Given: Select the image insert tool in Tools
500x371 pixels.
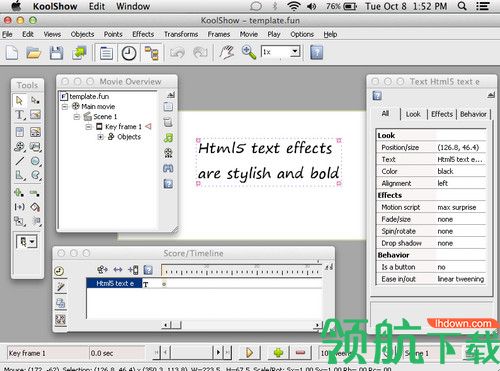Looking at the screenshot, I should click(x=35, y=115).
